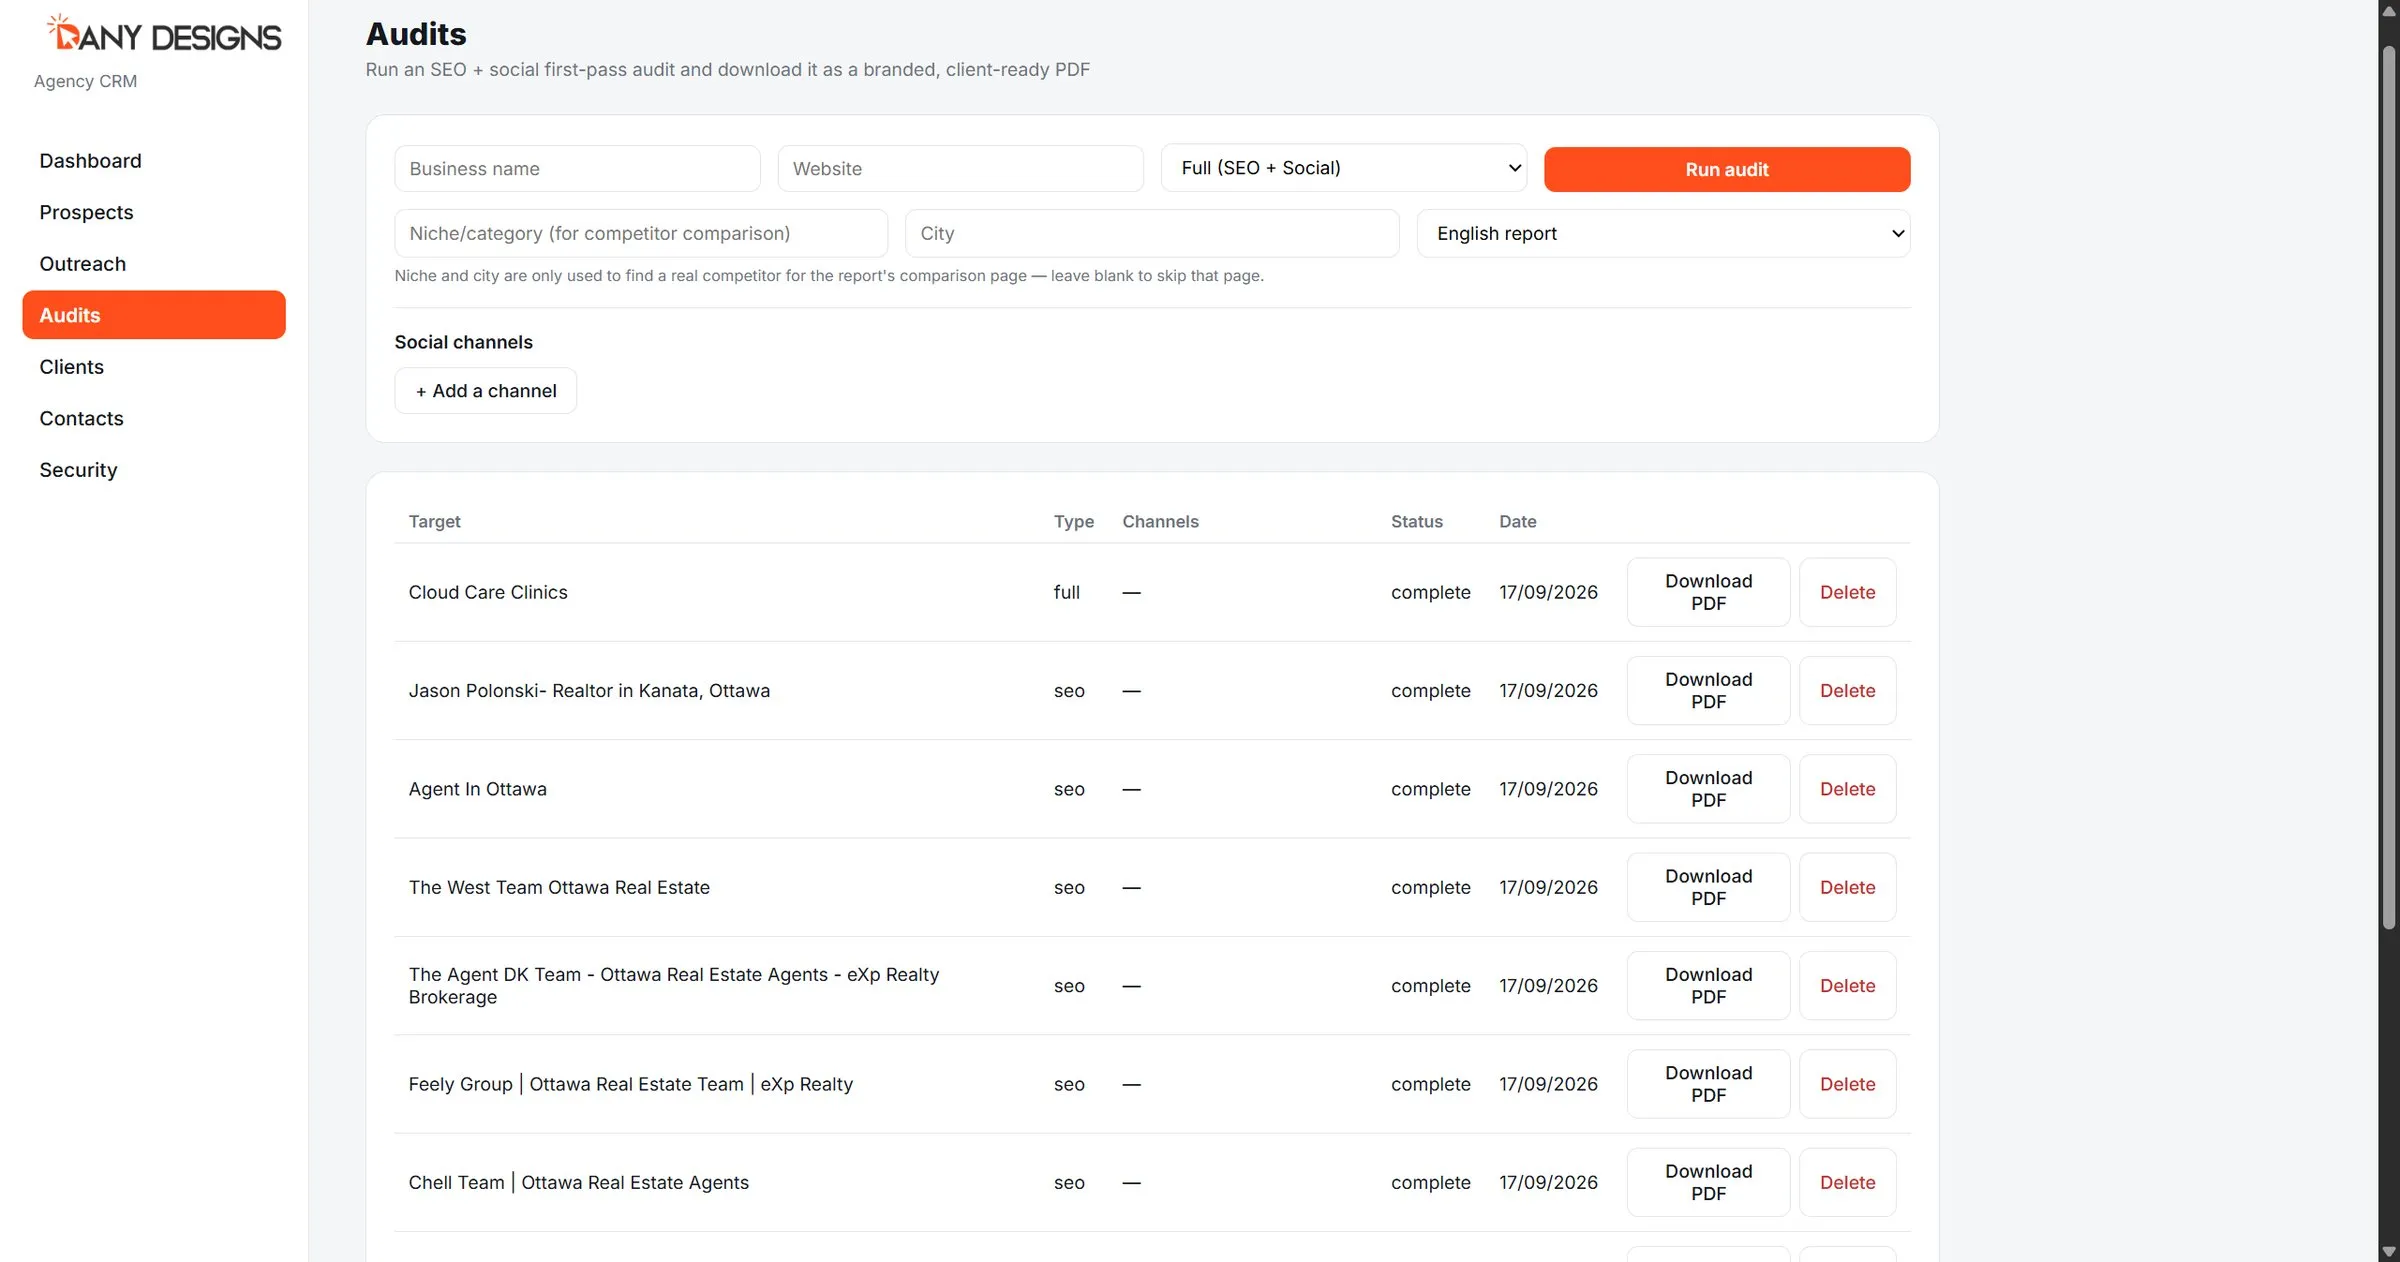Click the Run audit button
Image resolution: width=2400 pixels, height=1262 pixels.
pos(1727,169)
